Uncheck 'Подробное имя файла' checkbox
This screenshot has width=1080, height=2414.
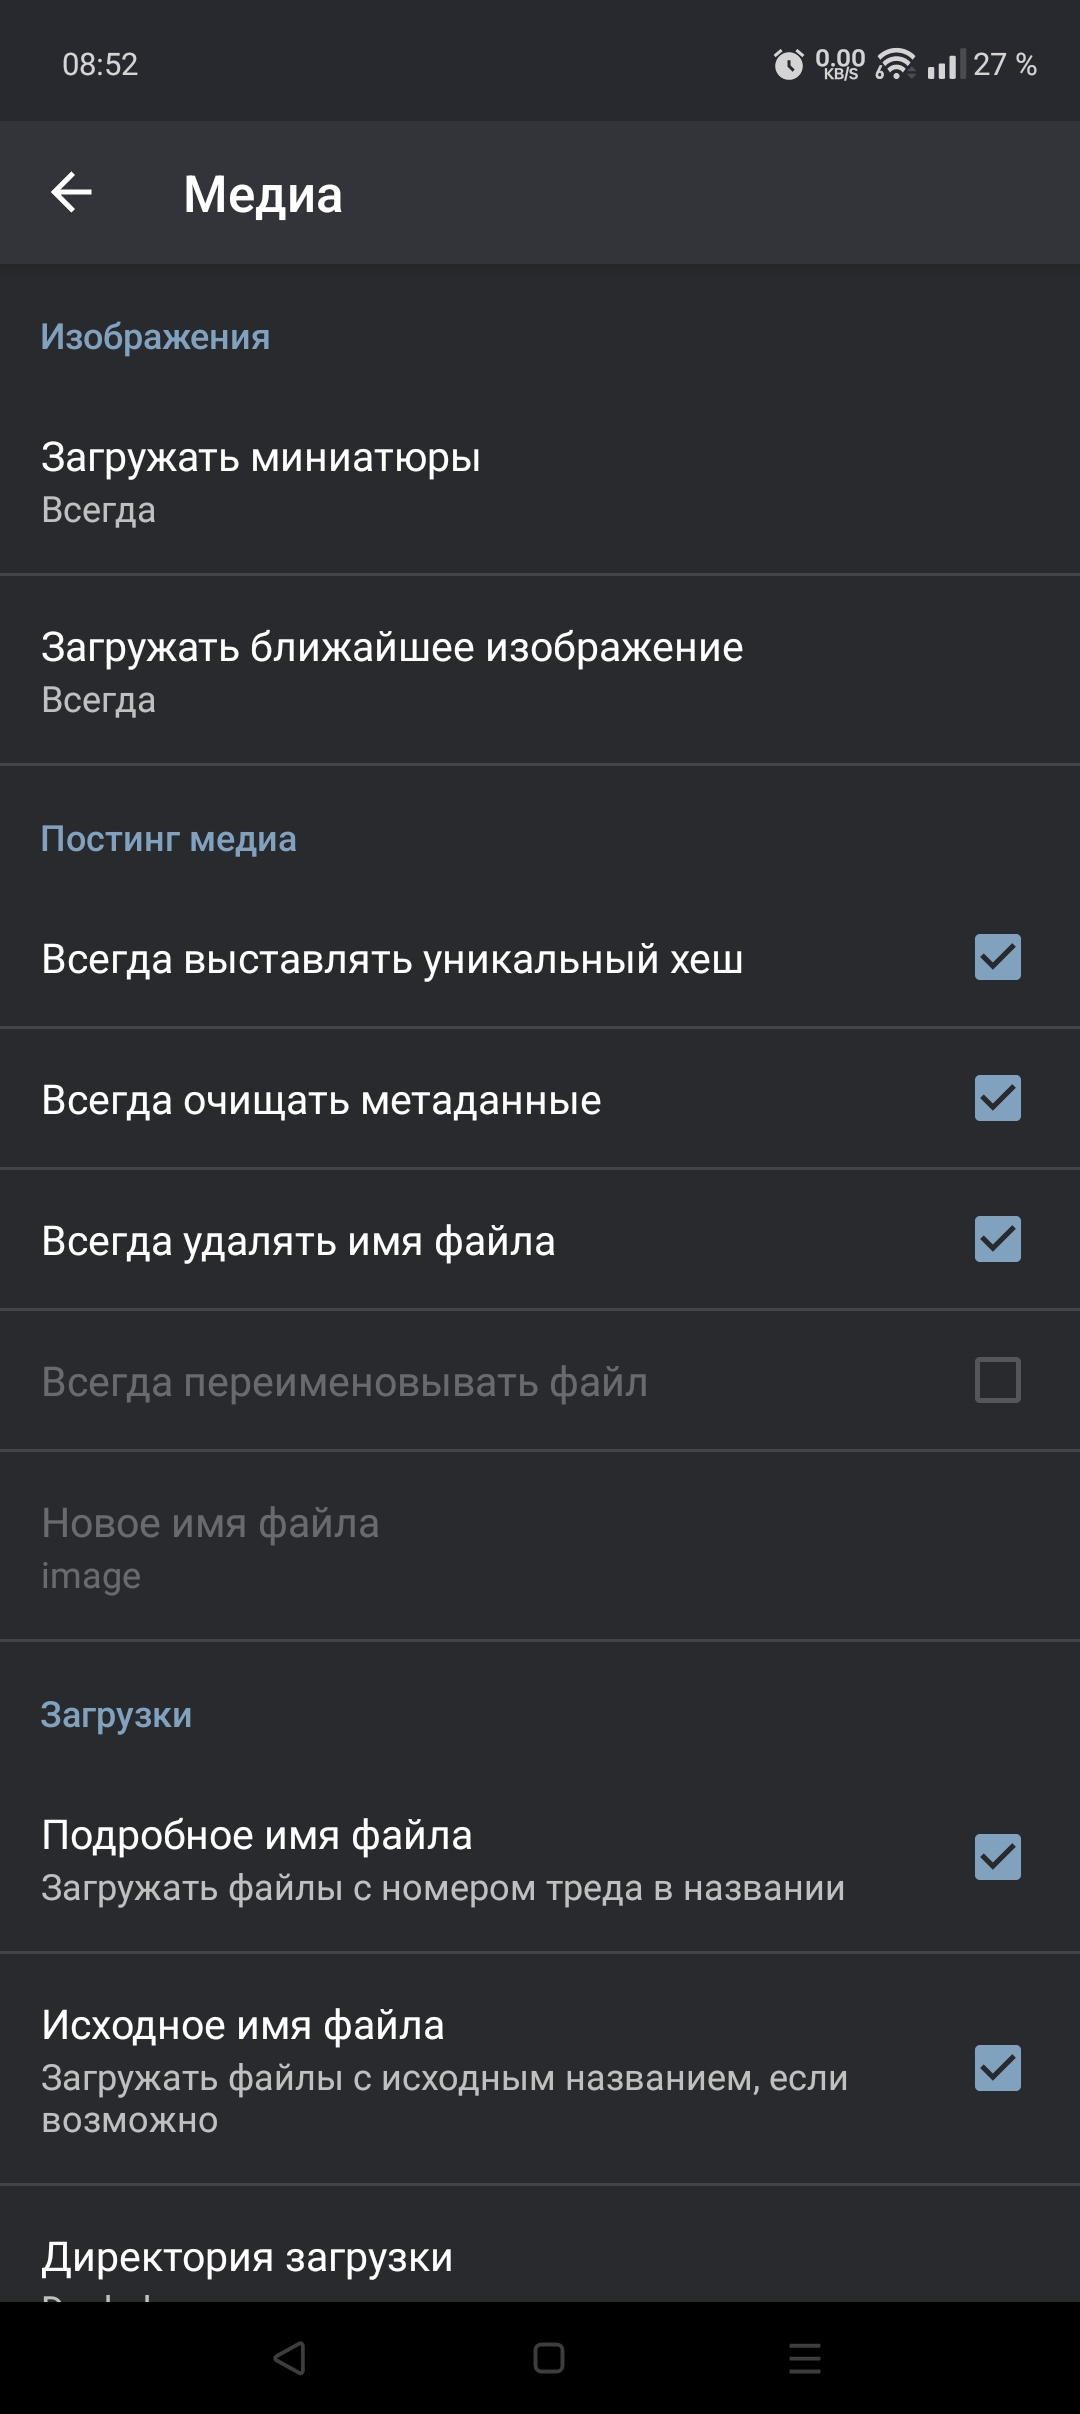(x=997, y=1857)
